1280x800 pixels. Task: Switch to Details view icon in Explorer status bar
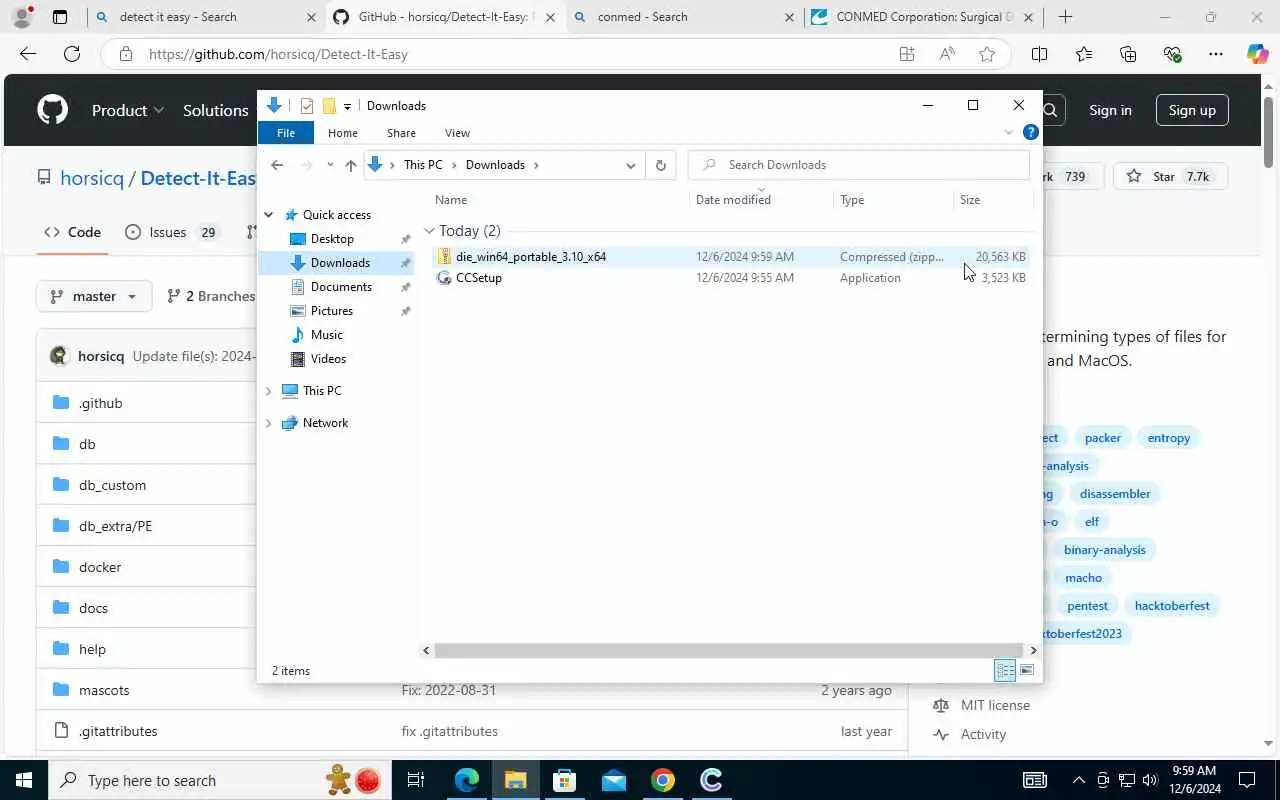pos(1005,670)
